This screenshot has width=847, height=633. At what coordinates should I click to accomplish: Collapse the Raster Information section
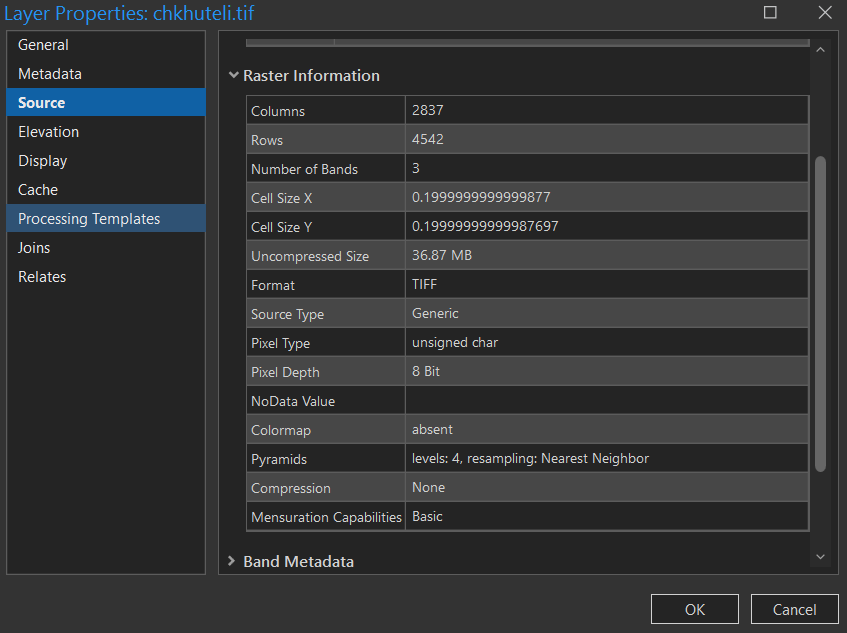pyautogui.click(x=233, y=75)
